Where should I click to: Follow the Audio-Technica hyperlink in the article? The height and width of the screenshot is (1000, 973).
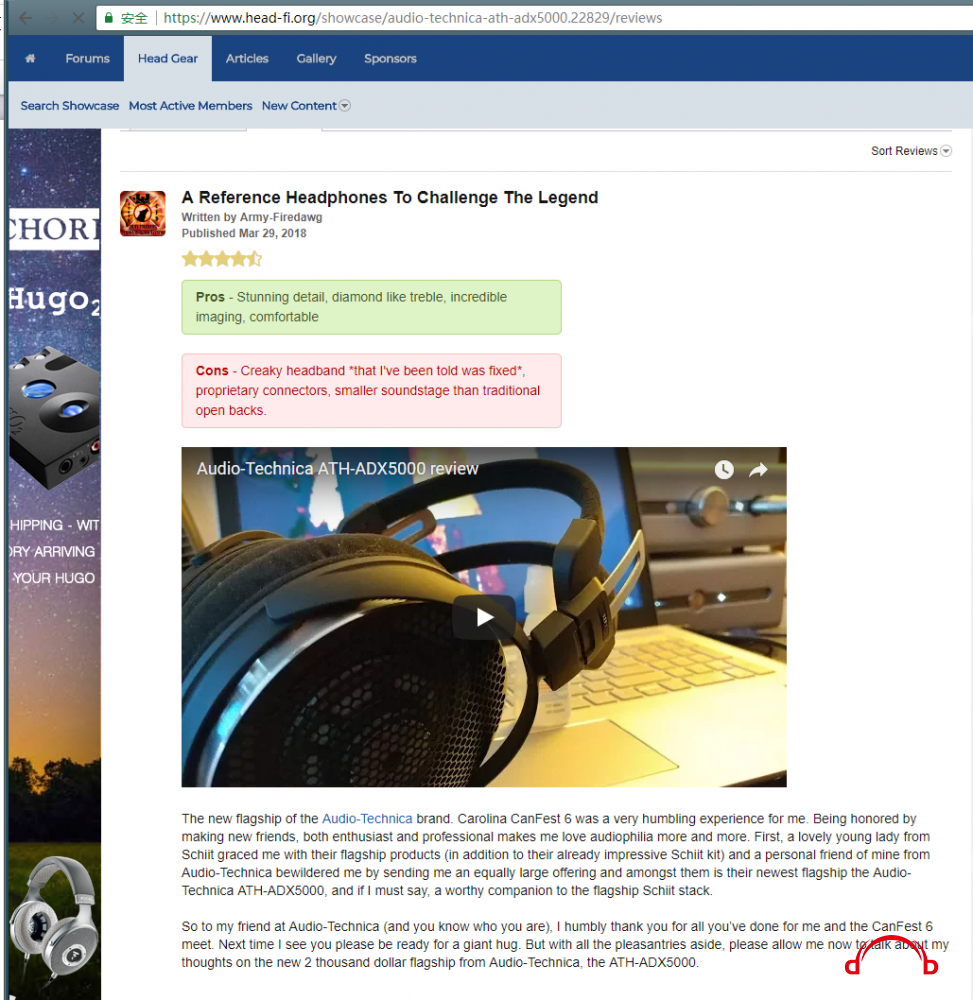pyautogui.click(x=367, y=819)
